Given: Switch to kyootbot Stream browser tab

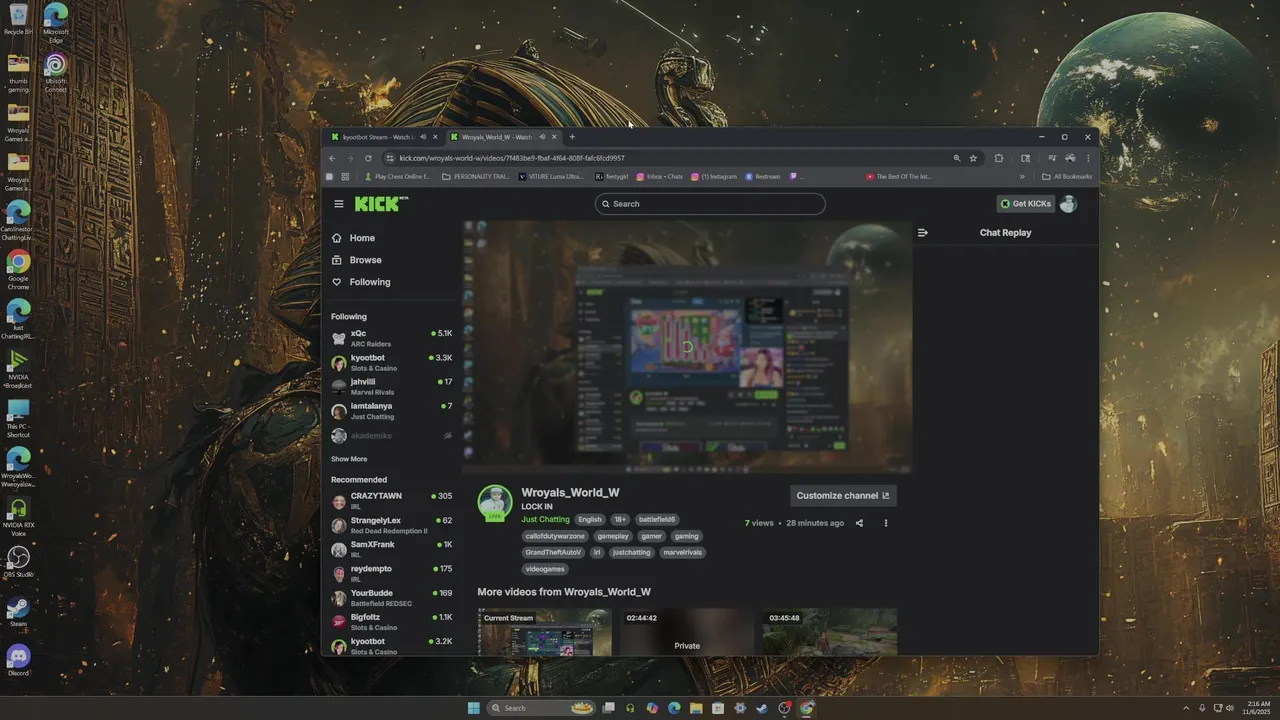Looking at the screenshot, I should point(377,137).
